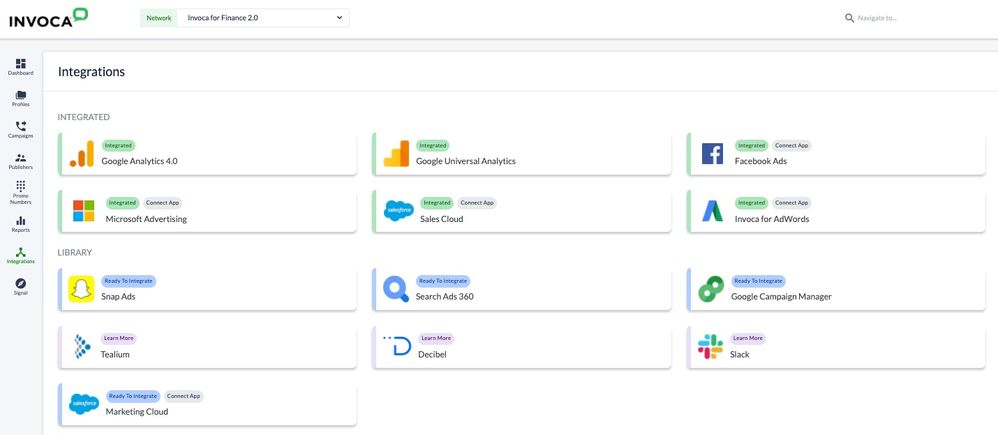Click Learn More on Decibel
This screenshot has width=998, height=435.
point(436,338)
